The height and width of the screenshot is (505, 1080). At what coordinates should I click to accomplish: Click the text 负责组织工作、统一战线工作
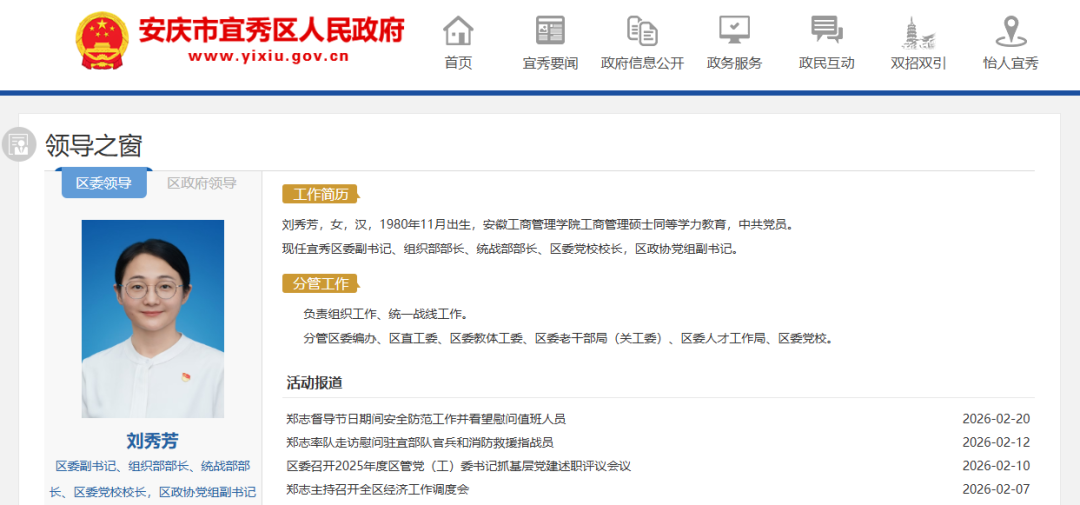[386, 314]
